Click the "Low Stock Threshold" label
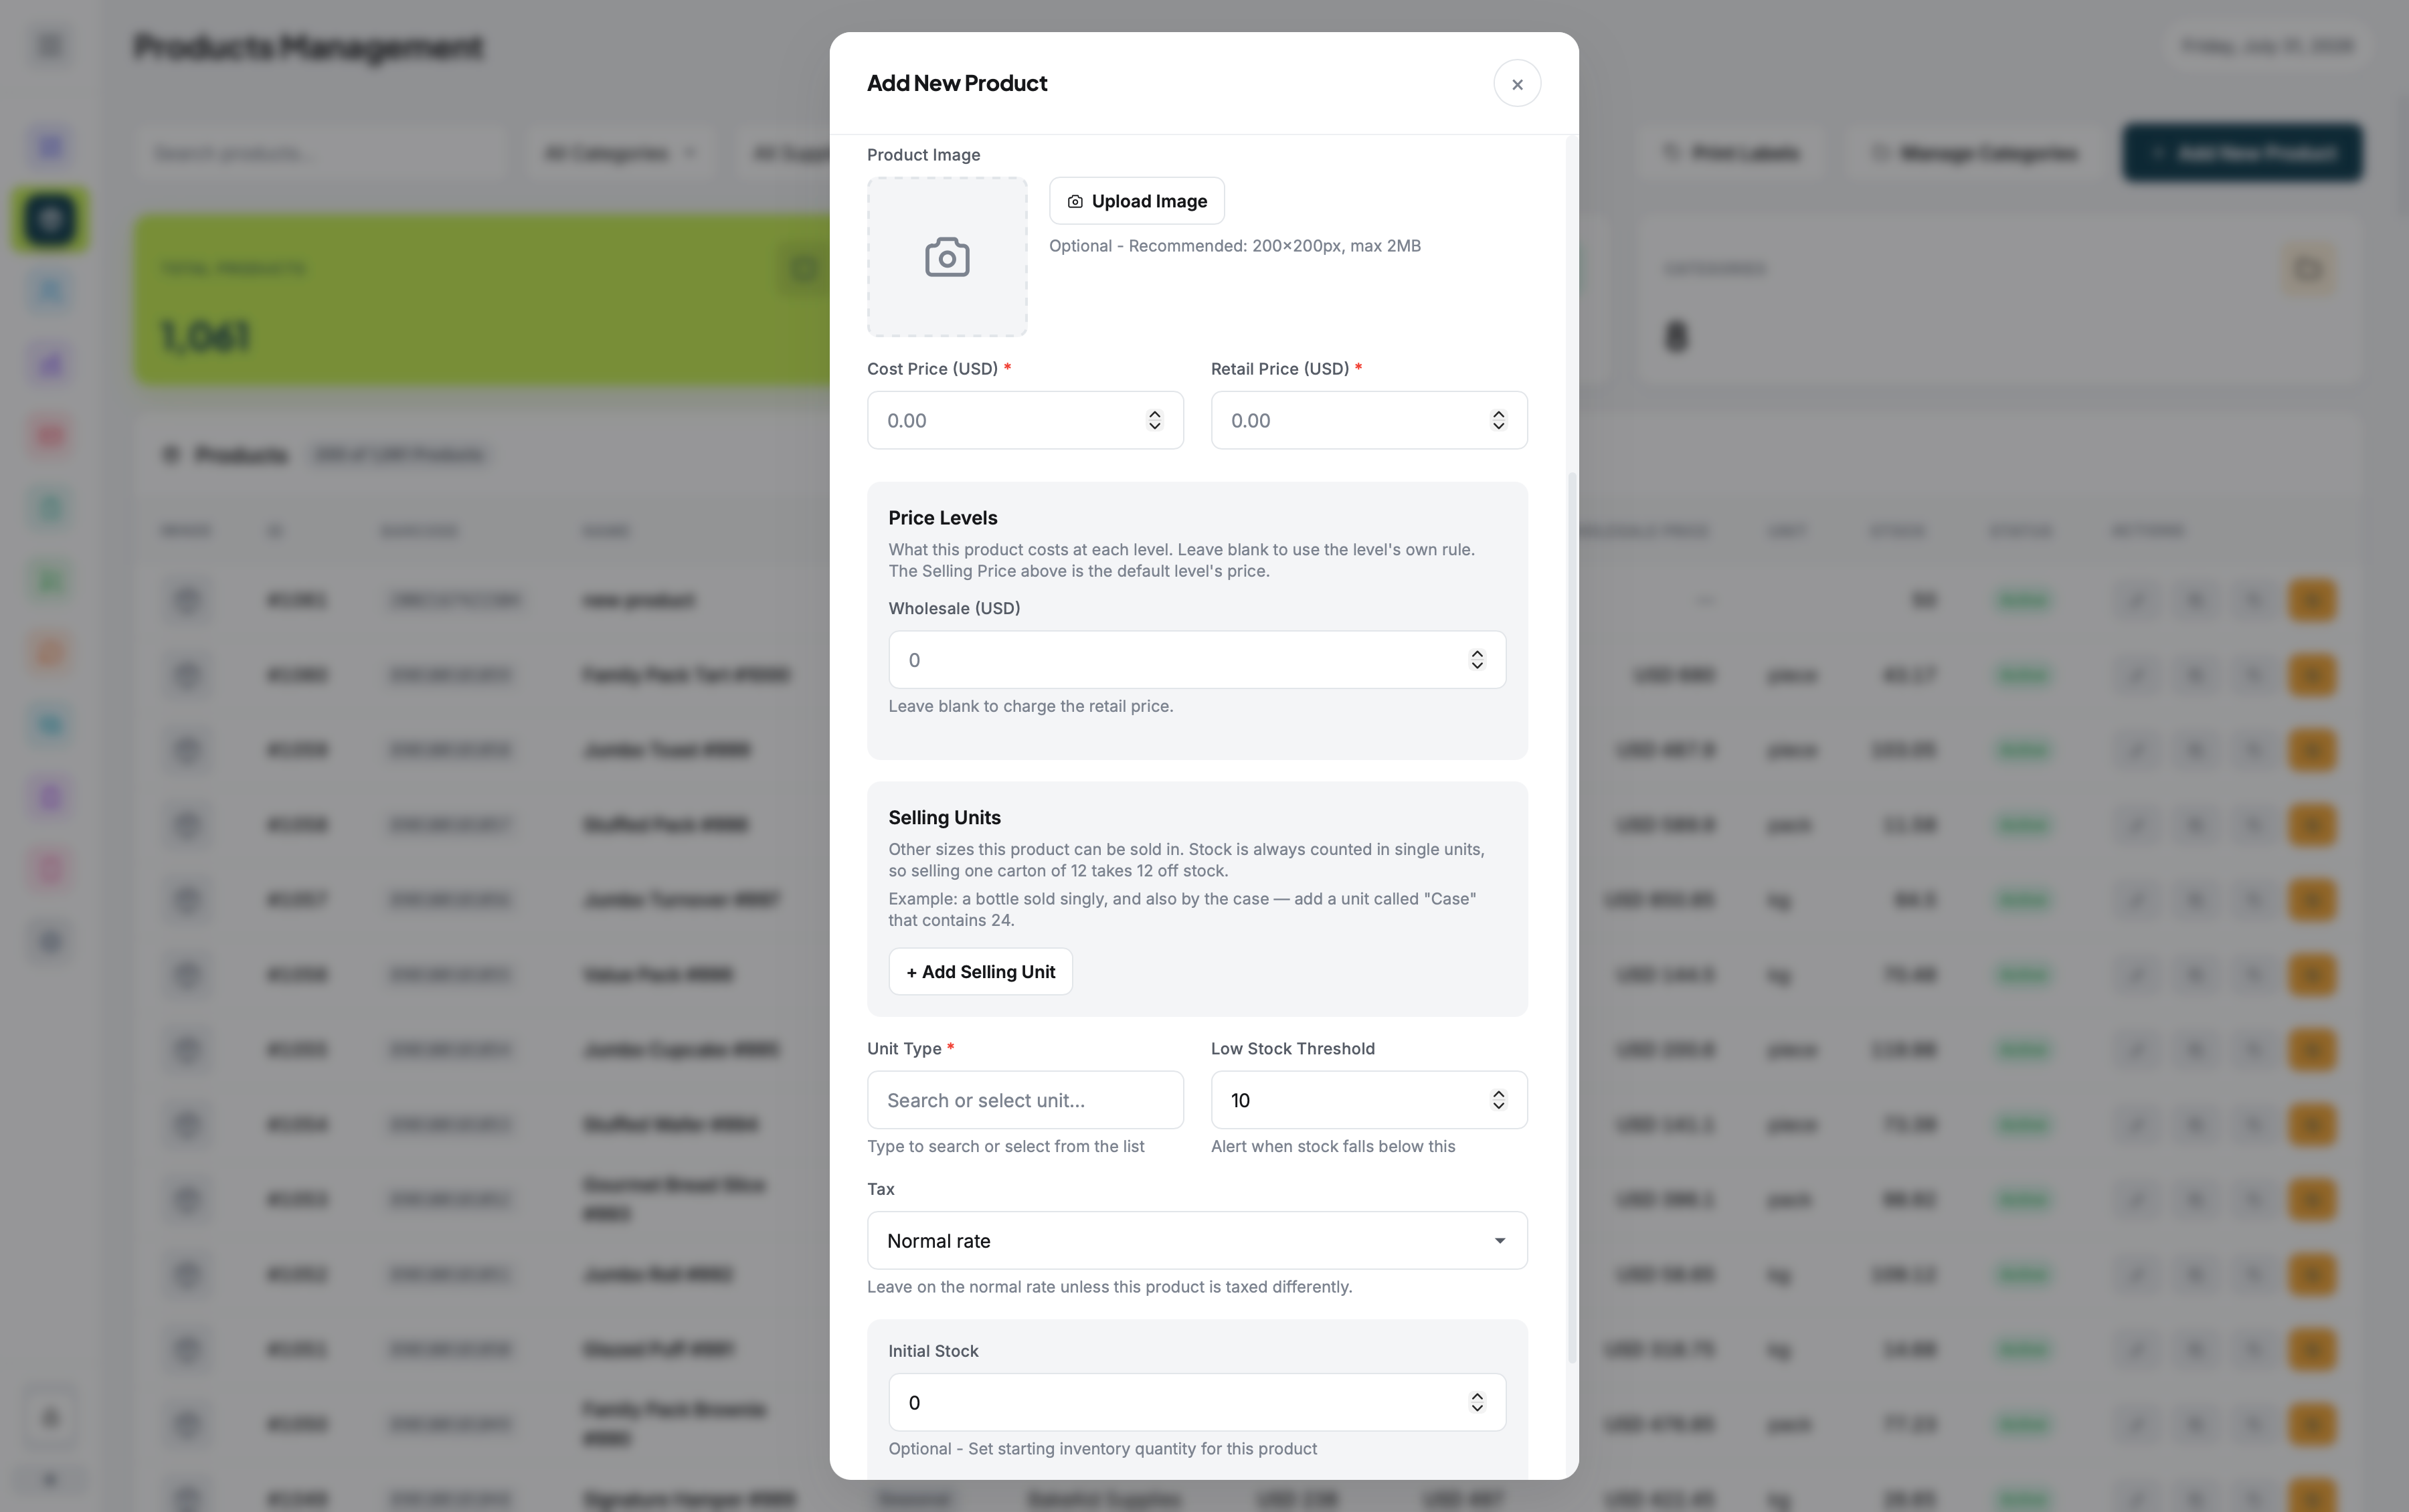2409x1512 pixels. click(x=1293, y=1049)
